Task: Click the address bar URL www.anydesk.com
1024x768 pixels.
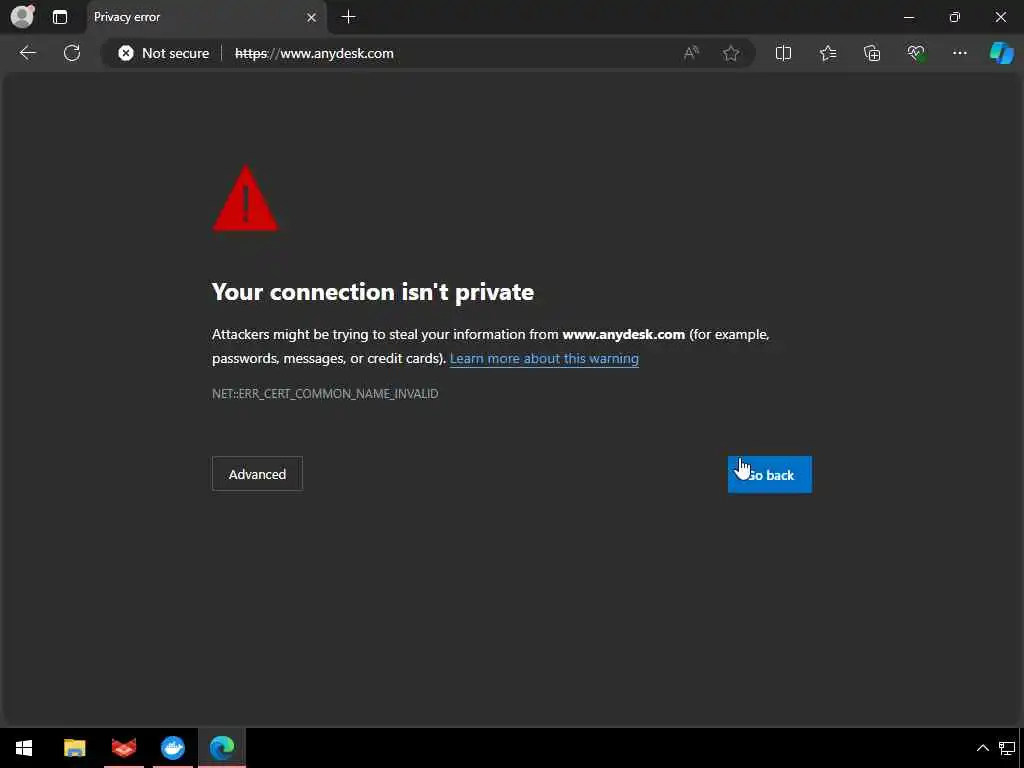Action: coord(314,54)
